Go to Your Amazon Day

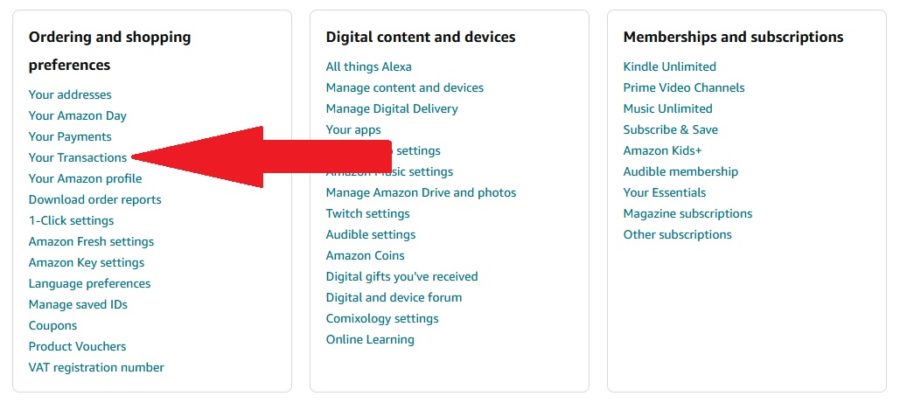pos(77,116)
